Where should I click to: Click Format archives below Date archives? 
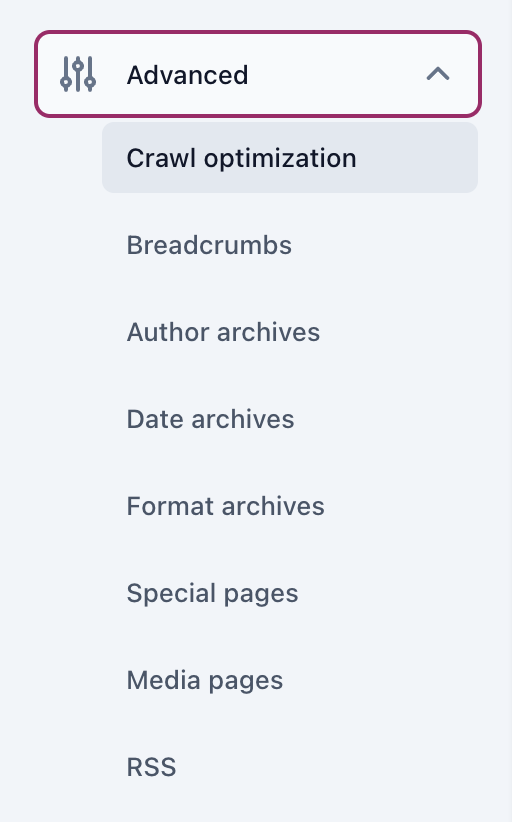[x=290, y=506]
